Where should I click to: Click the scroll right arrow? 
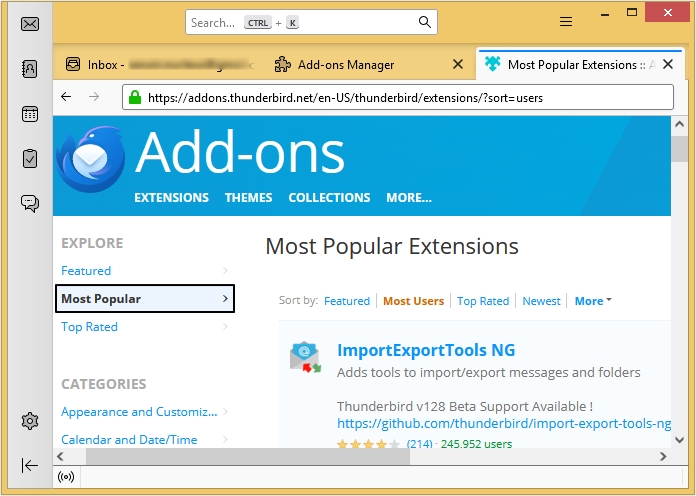tap(663, 456)
